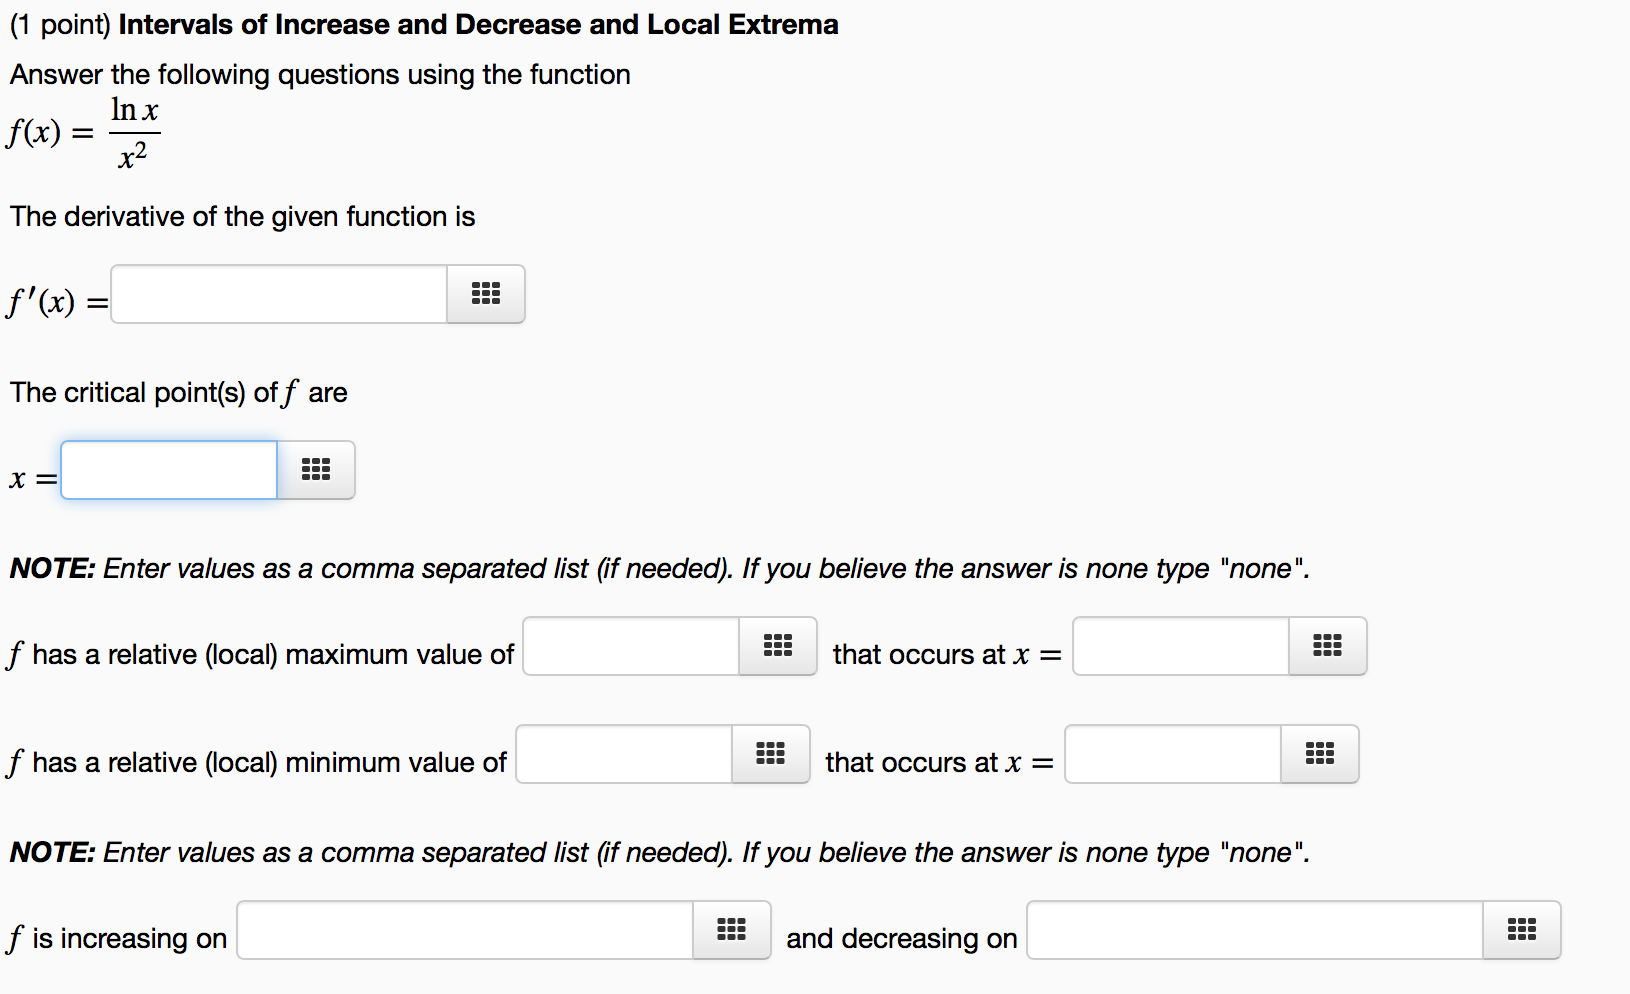Select the critical points answer box
Screen dimensions: 1630x994
coord(168,470)
